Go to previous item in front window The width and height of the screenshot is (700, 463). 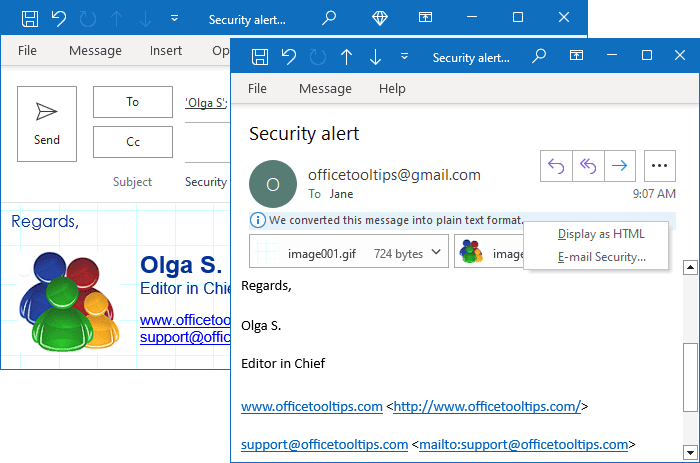[346, 57]
